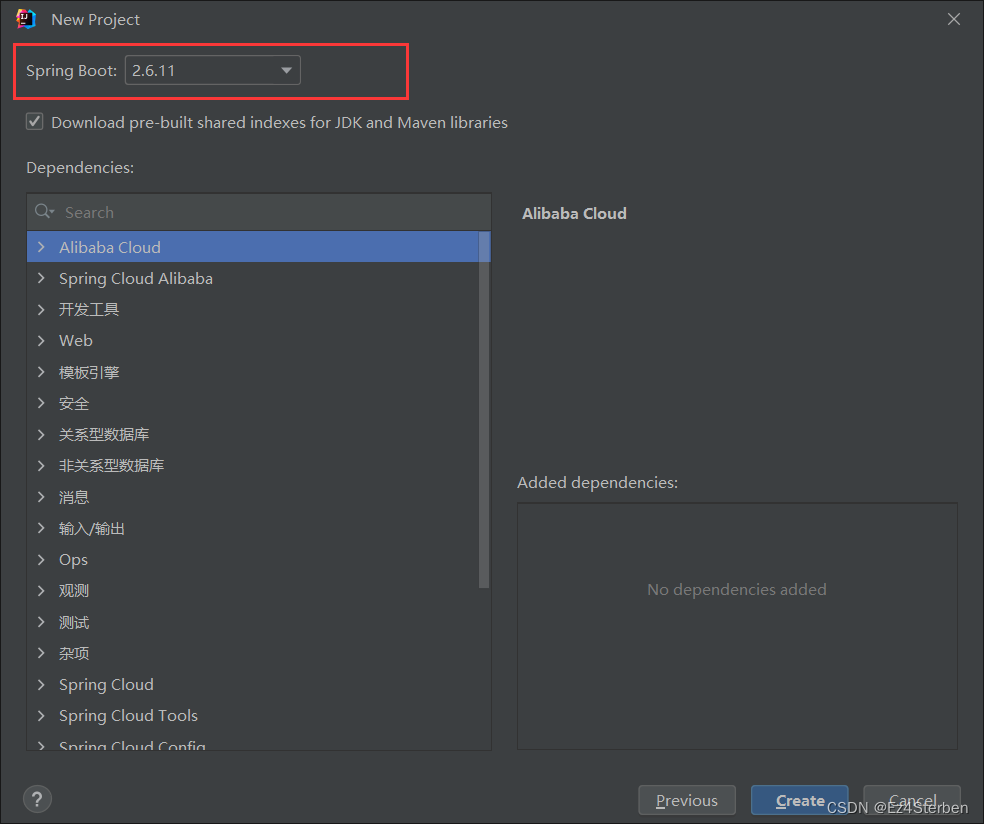Close the New Project dialog

pyautogui.click(x=953, y=19)
